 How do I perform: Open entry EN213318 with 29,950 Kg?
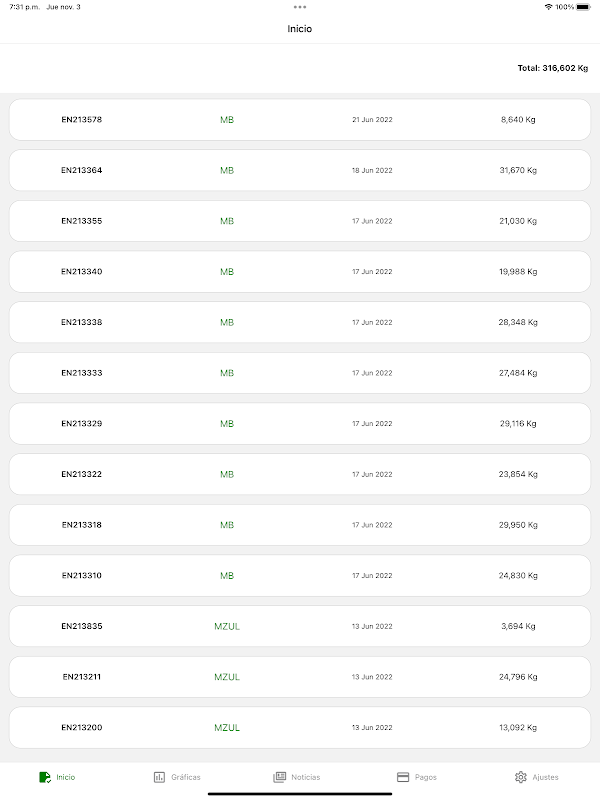[300, 525]
